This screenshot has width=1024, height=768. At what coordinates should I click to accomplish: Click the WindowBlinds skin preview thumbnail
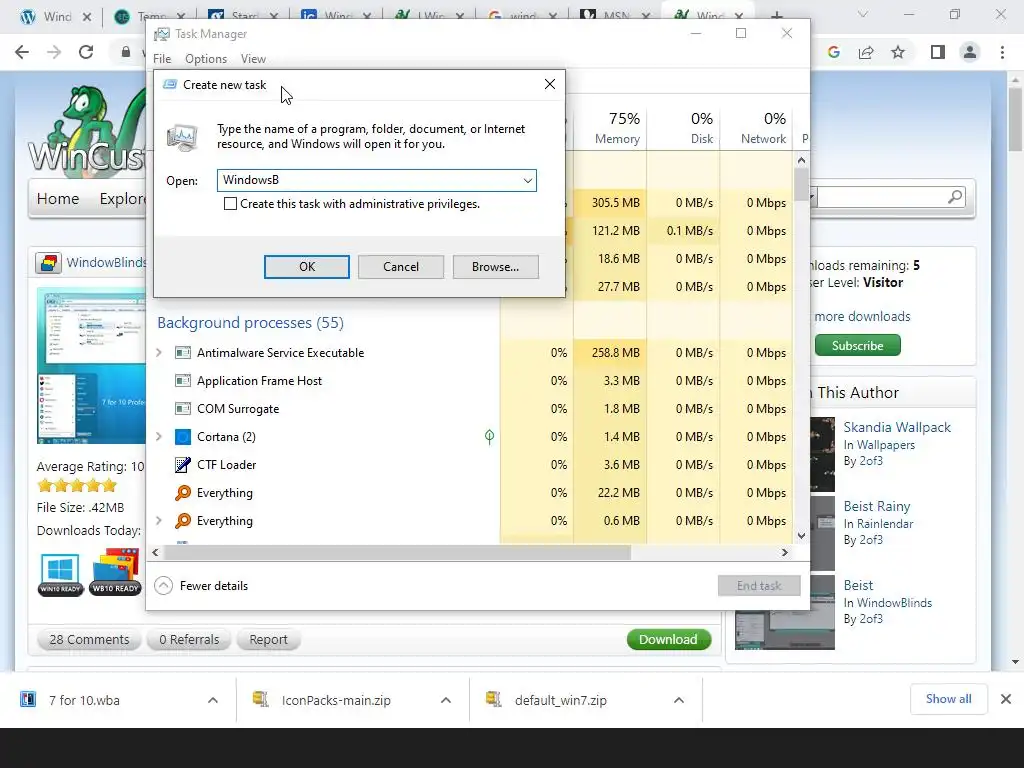91,366
